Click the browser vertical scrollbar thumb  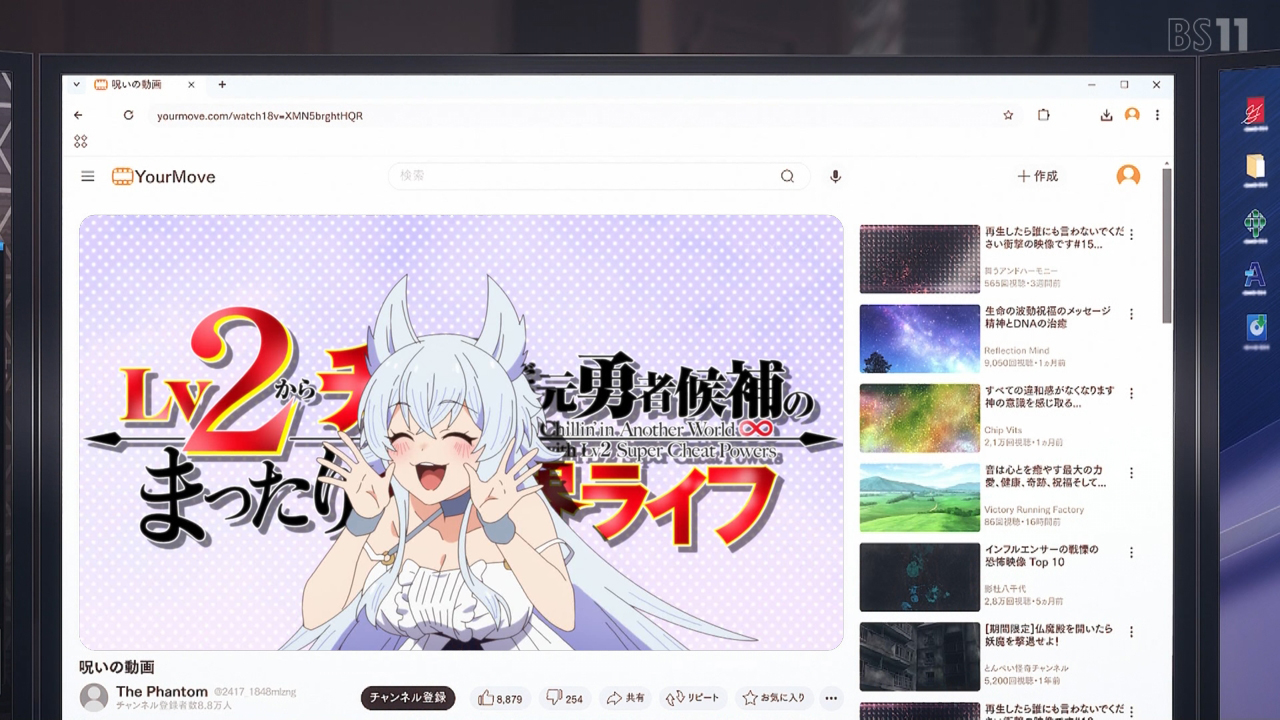(x=1166, y=245)
